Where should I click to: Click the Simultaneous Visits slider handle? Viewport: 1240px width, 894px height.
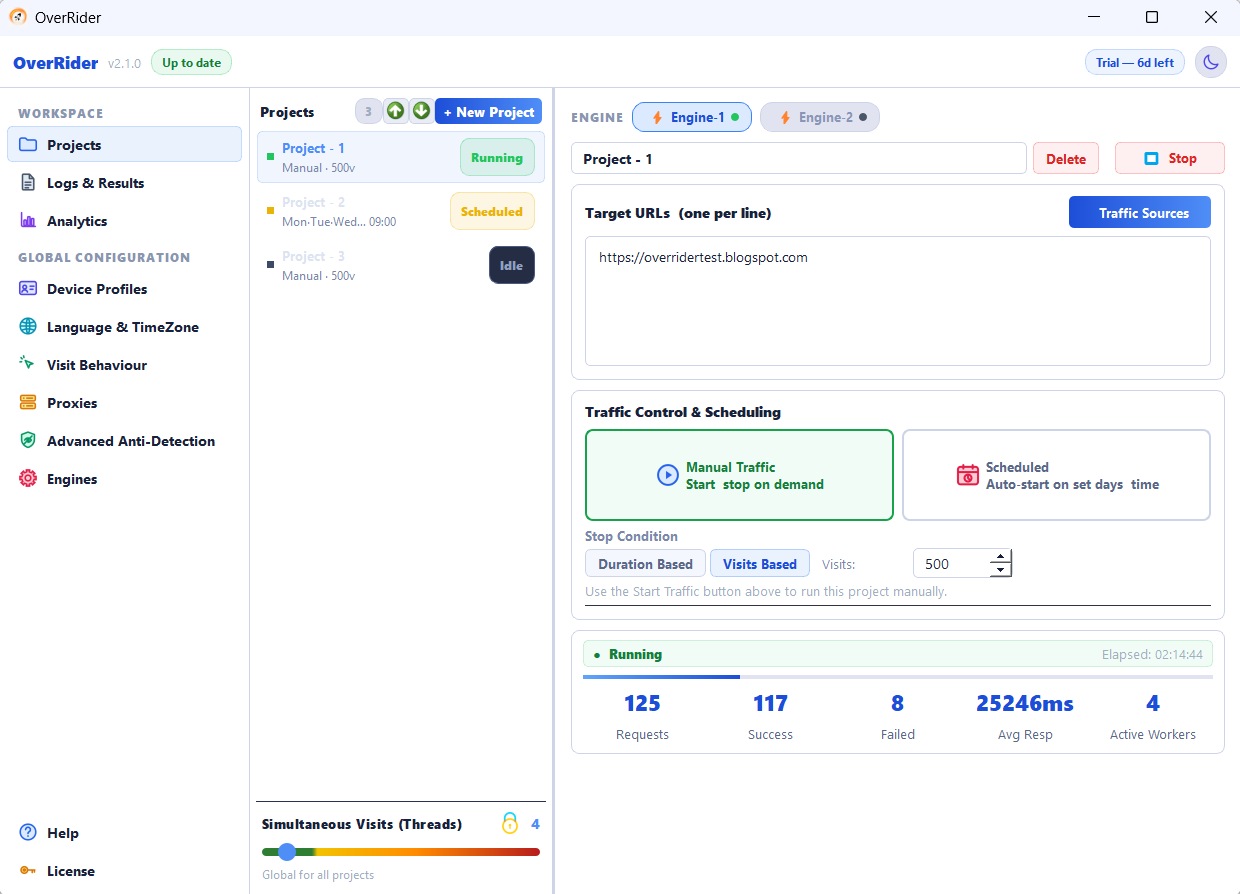287,852
